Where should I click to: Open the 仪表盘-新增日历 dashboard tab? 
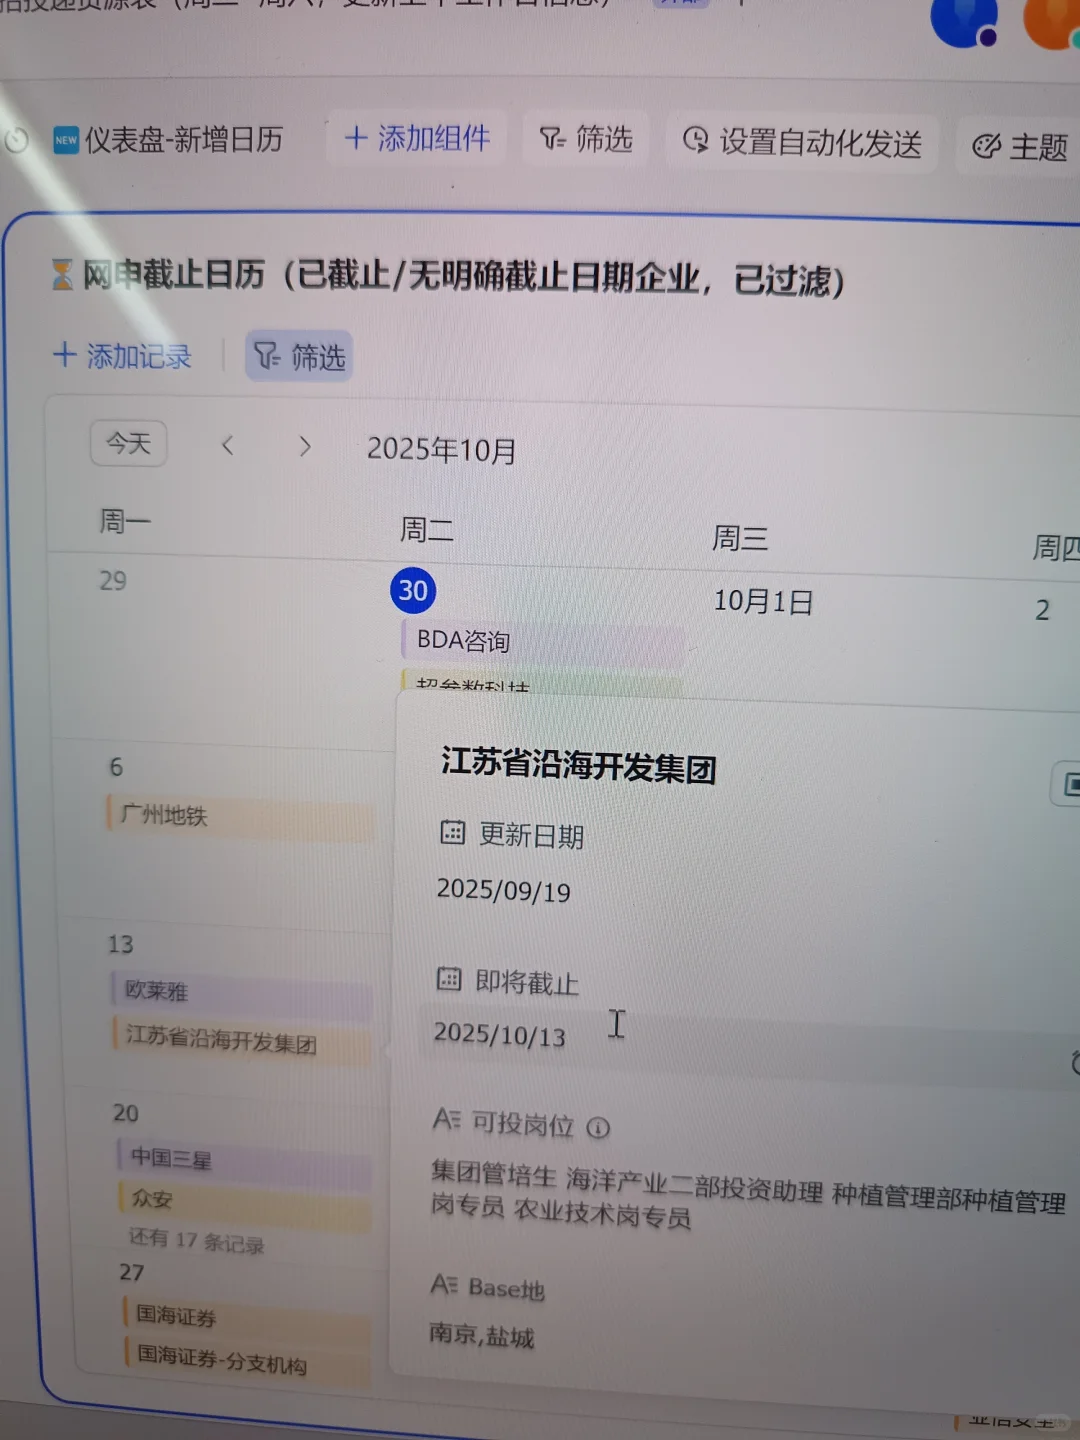(x=168, y=139)
